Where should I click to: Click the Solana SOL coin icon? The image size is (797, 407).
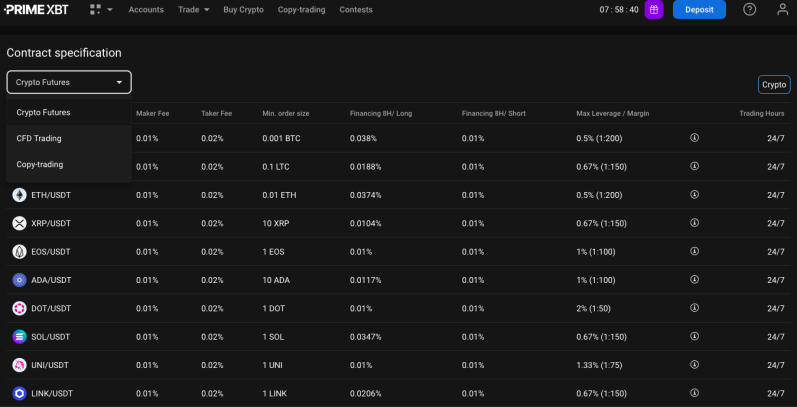click(19, 337)
